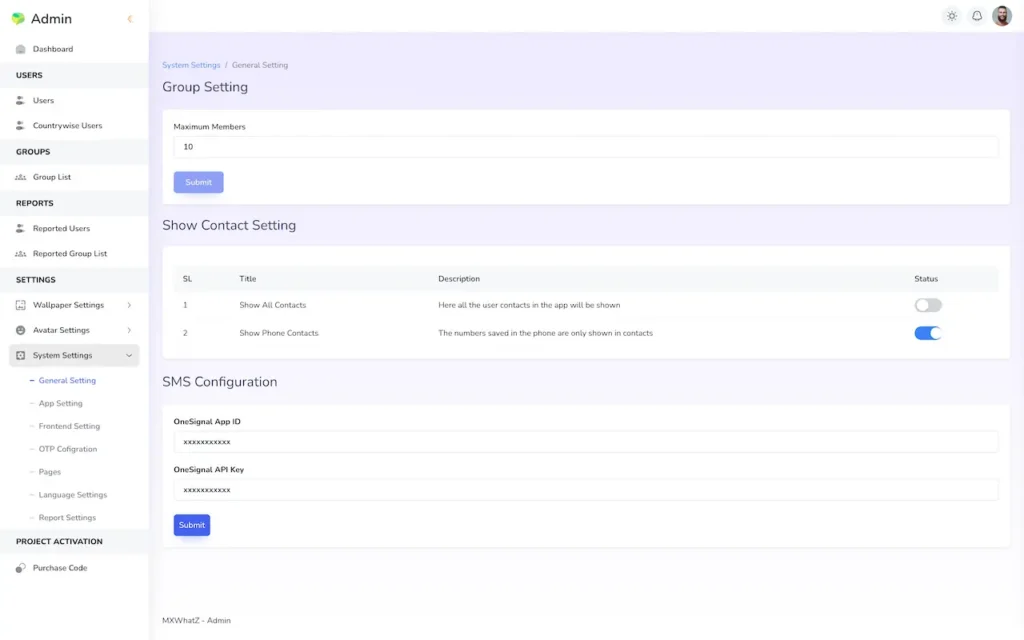Disable the Show Phone Contacts toggle
The width and height of the screenshot is (1024, 640).
[927, 333]
